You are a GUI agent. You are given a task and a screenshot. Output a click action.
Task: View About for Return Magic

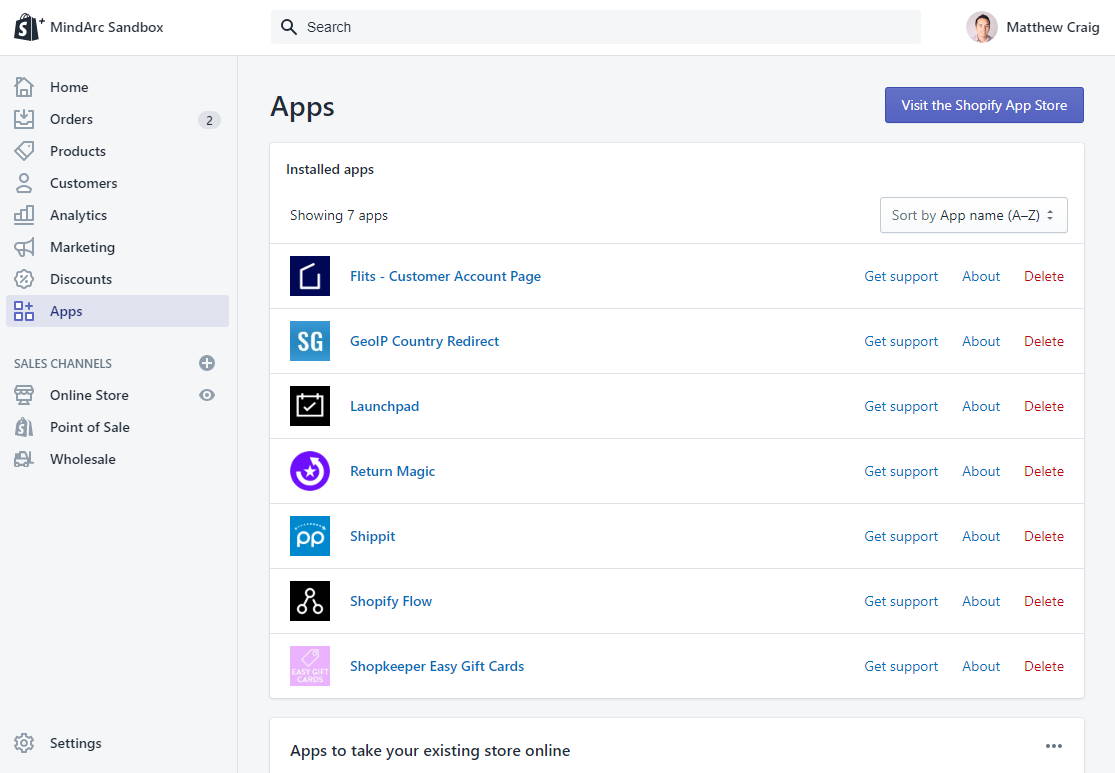[981, 471]
